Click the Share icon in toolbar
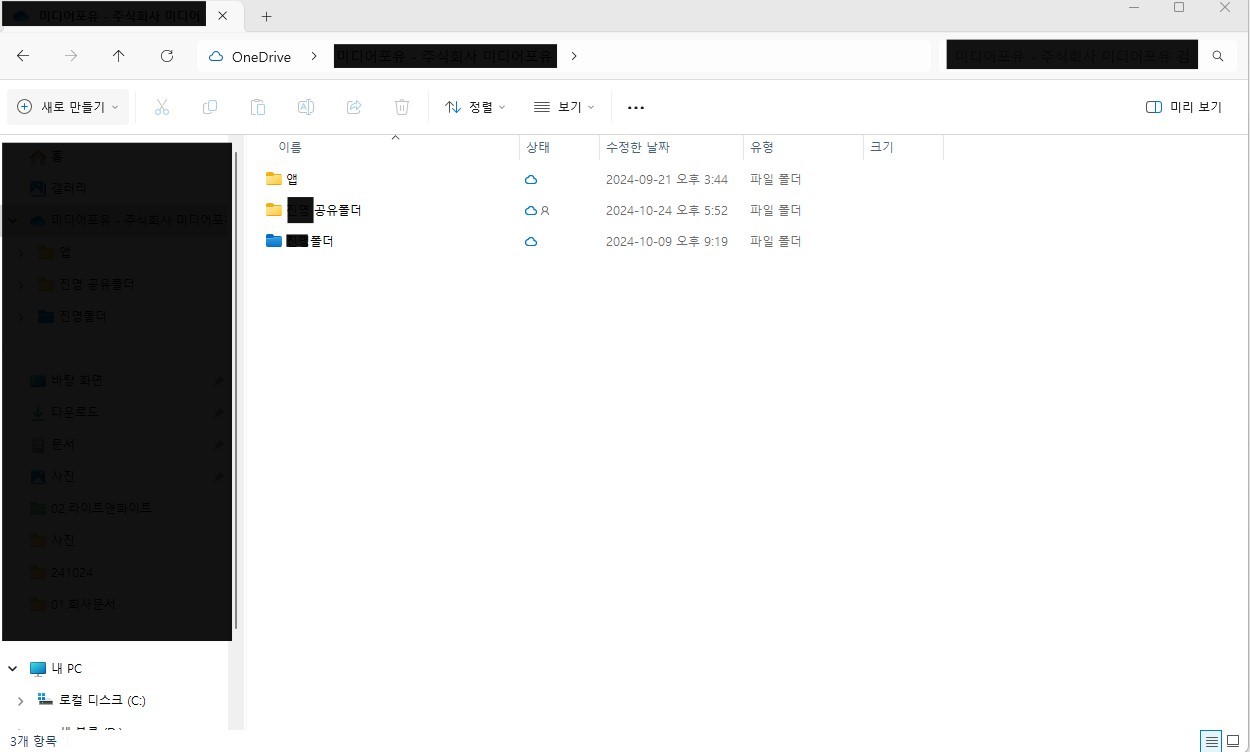 click(354, 107)
